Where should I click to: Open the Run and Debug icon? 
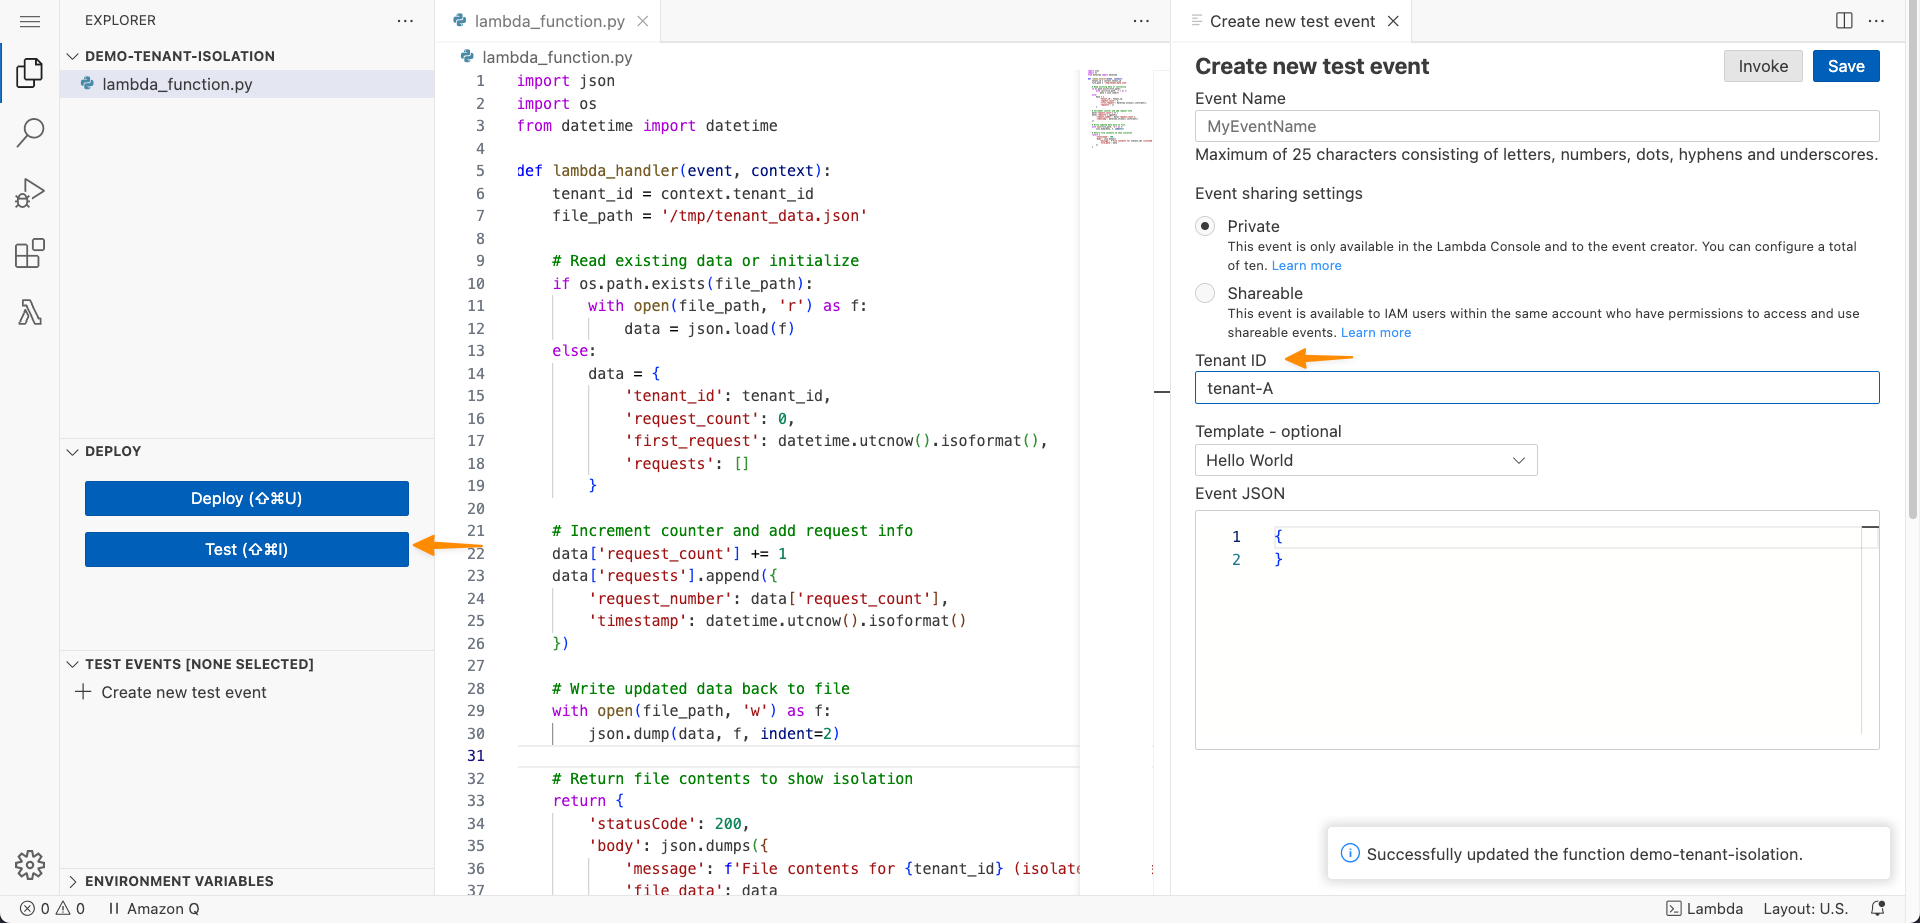tap(30, 193)
